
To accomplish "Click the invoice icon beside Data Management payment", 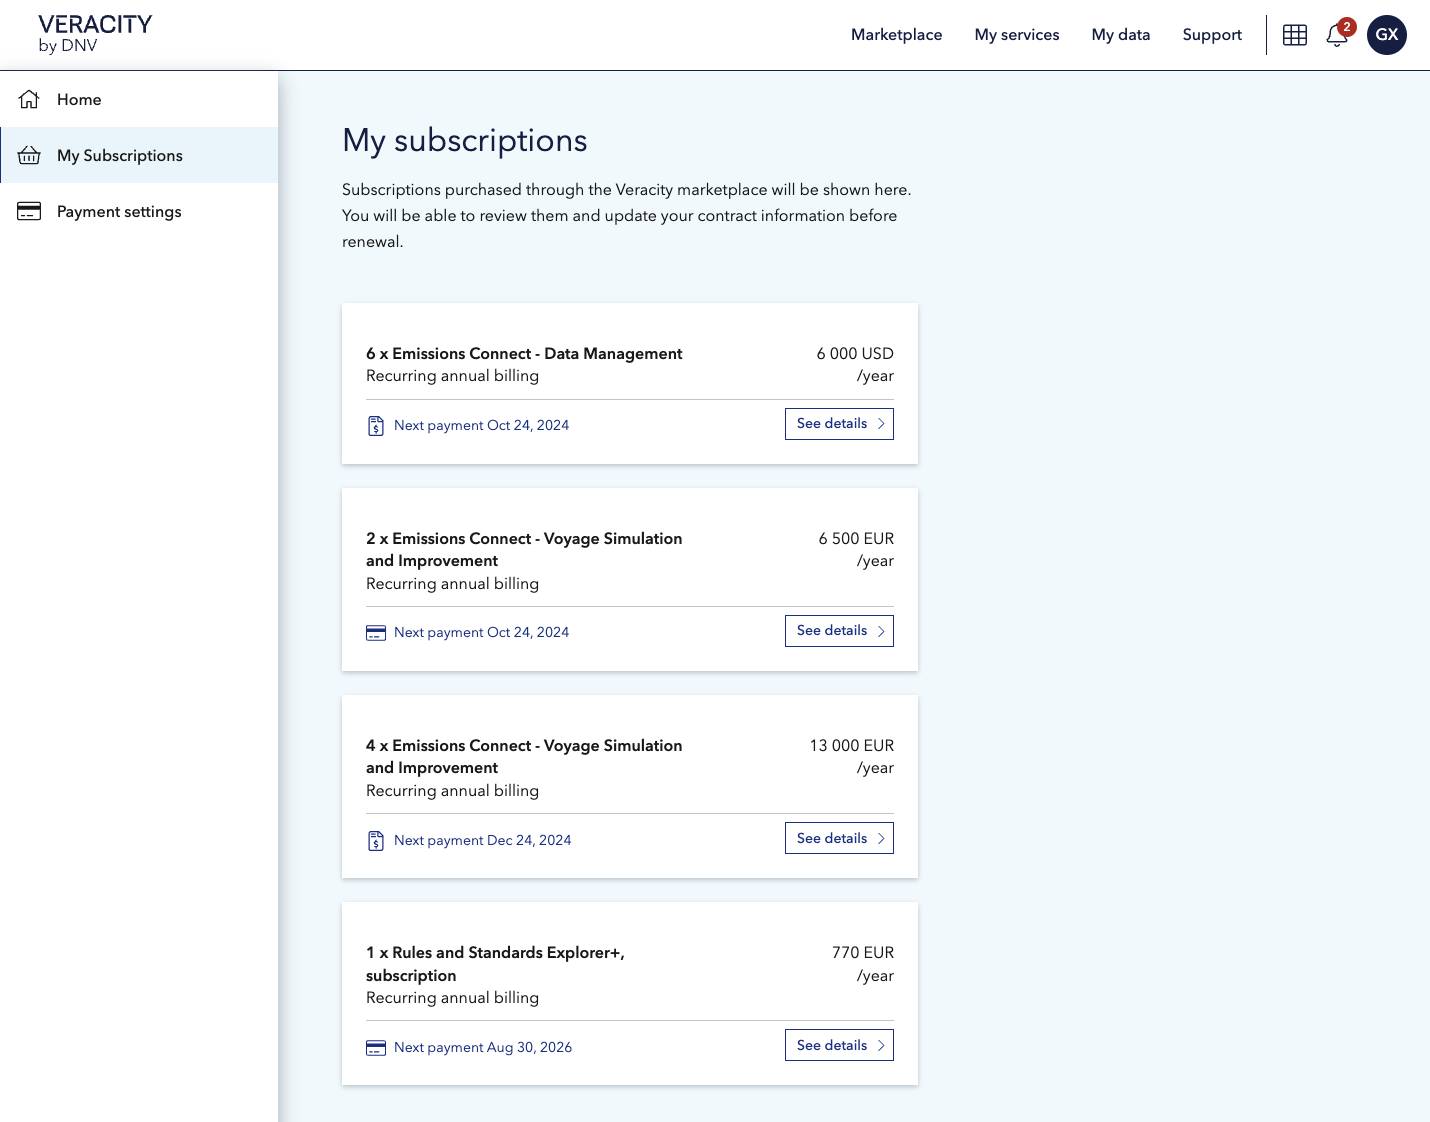I will click(x=376, y=426).
